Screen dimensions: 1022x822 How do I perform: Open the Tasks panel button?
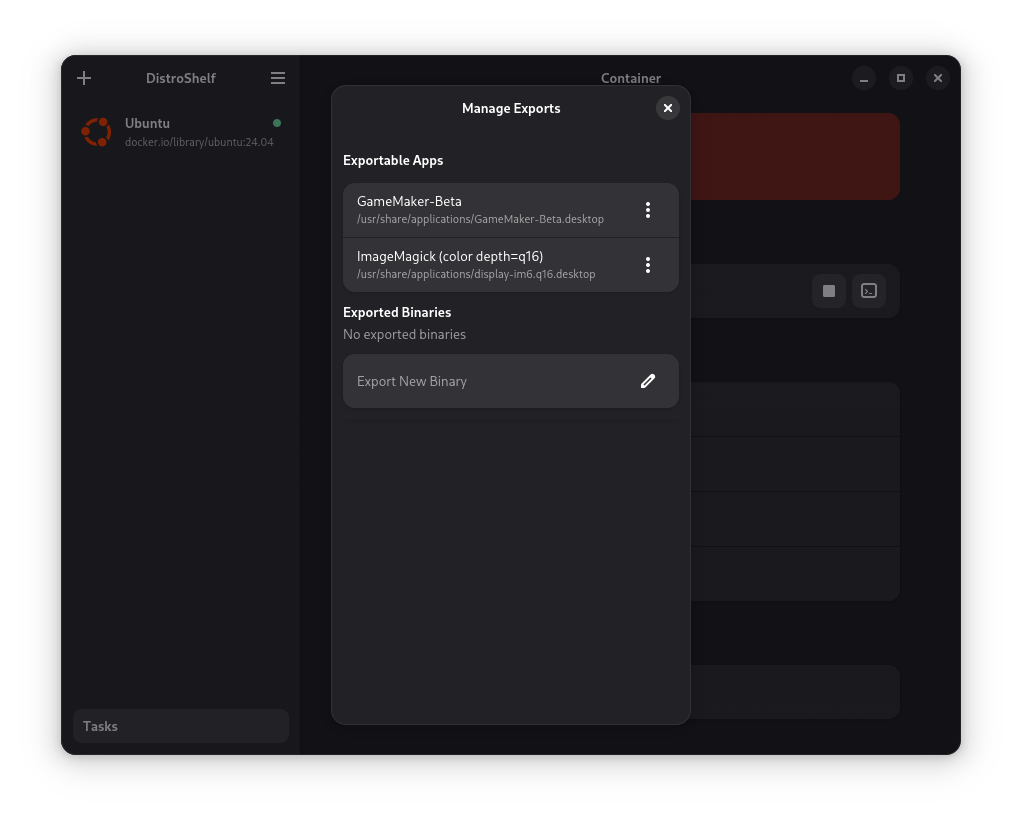click(x=181, y=726)
